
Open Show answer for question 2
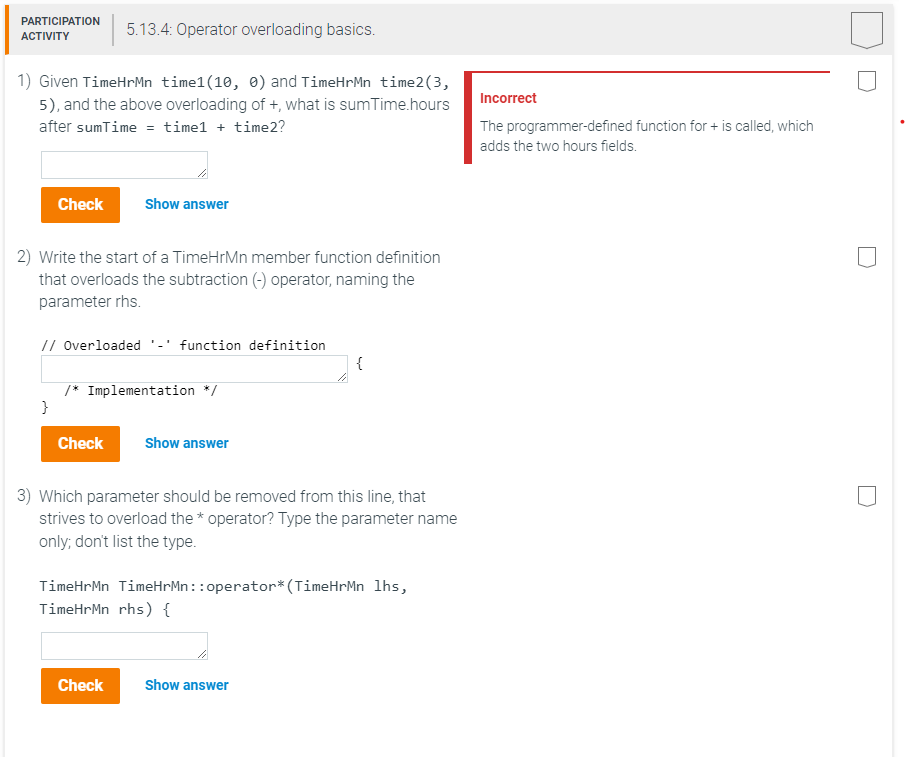186,443
